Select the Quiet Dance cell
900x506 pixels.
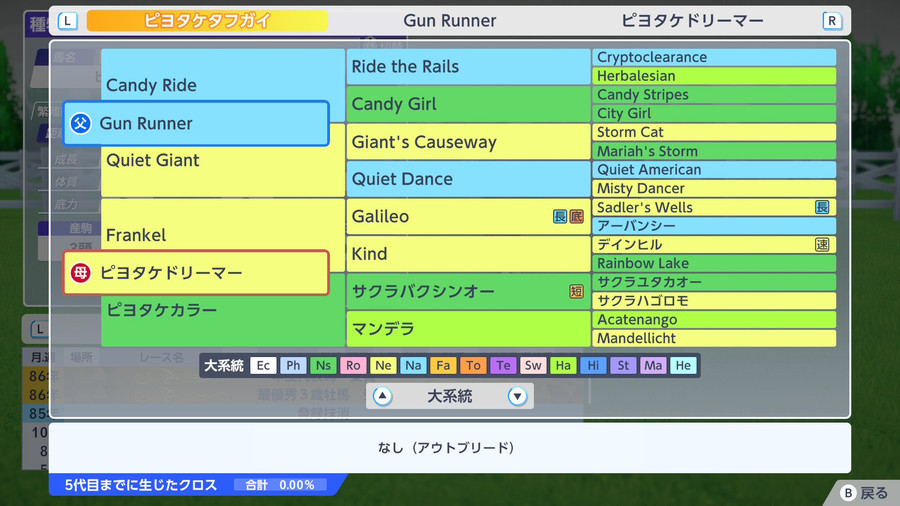(468, 179)
